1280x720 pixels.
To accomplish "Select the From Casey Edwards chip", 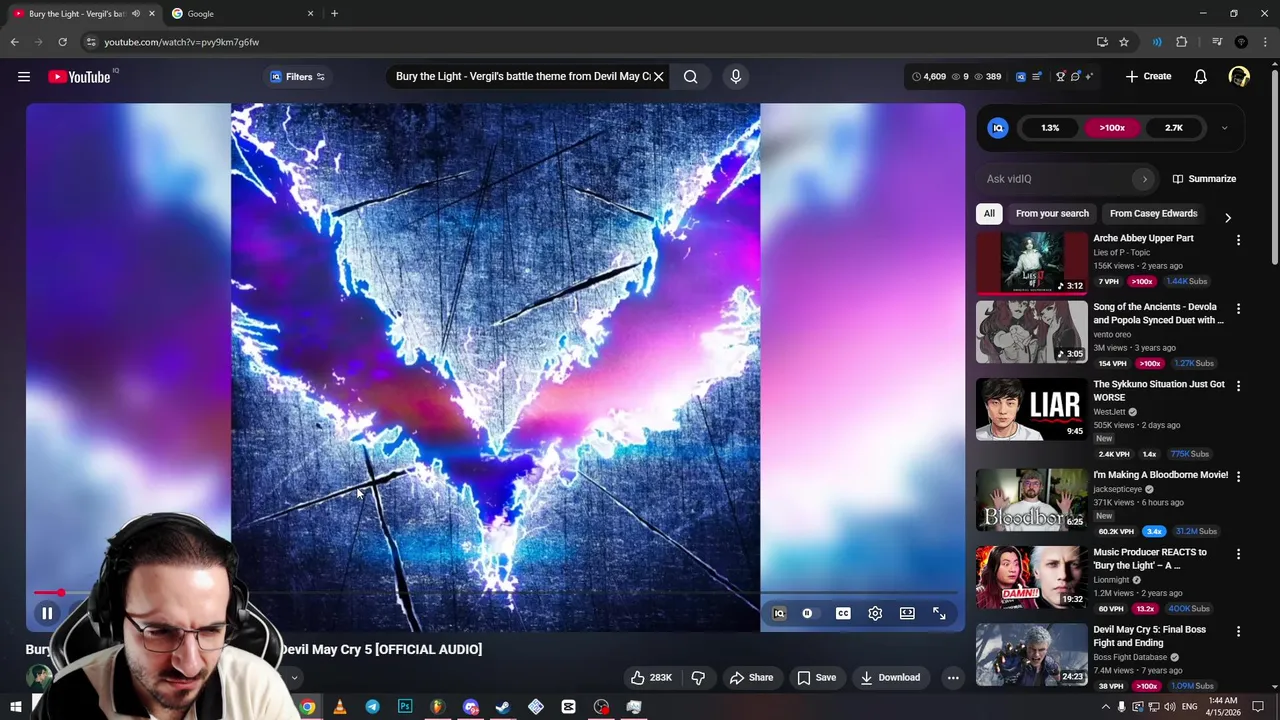I will [x=1153, y=213].
